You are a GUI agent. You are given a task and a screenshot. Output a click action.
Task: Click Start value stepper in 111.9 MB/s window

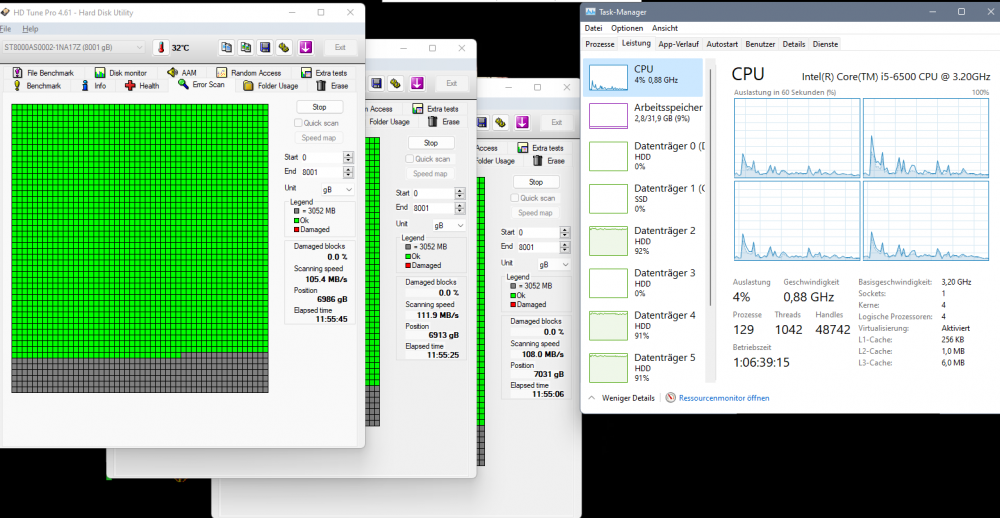coord(459,193)
